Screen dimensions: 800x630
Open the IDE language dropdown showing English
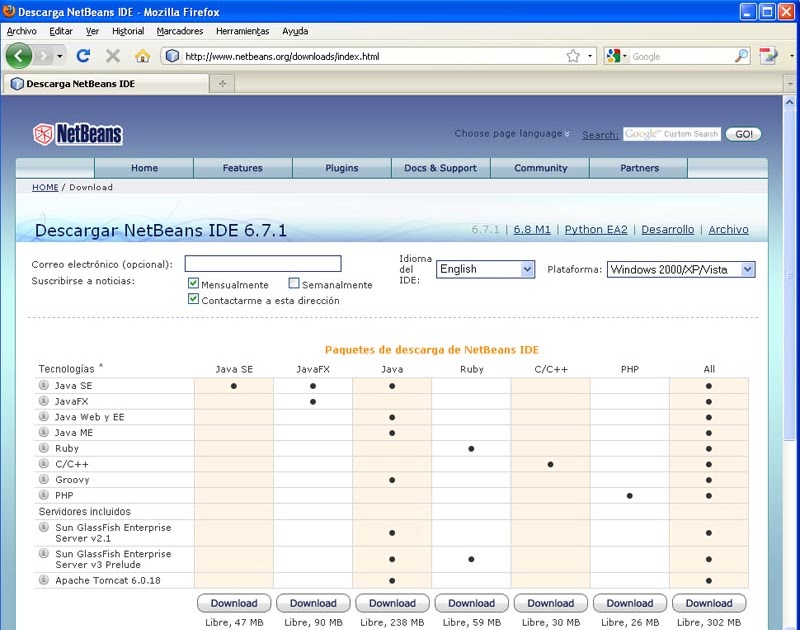click(485, 269)
